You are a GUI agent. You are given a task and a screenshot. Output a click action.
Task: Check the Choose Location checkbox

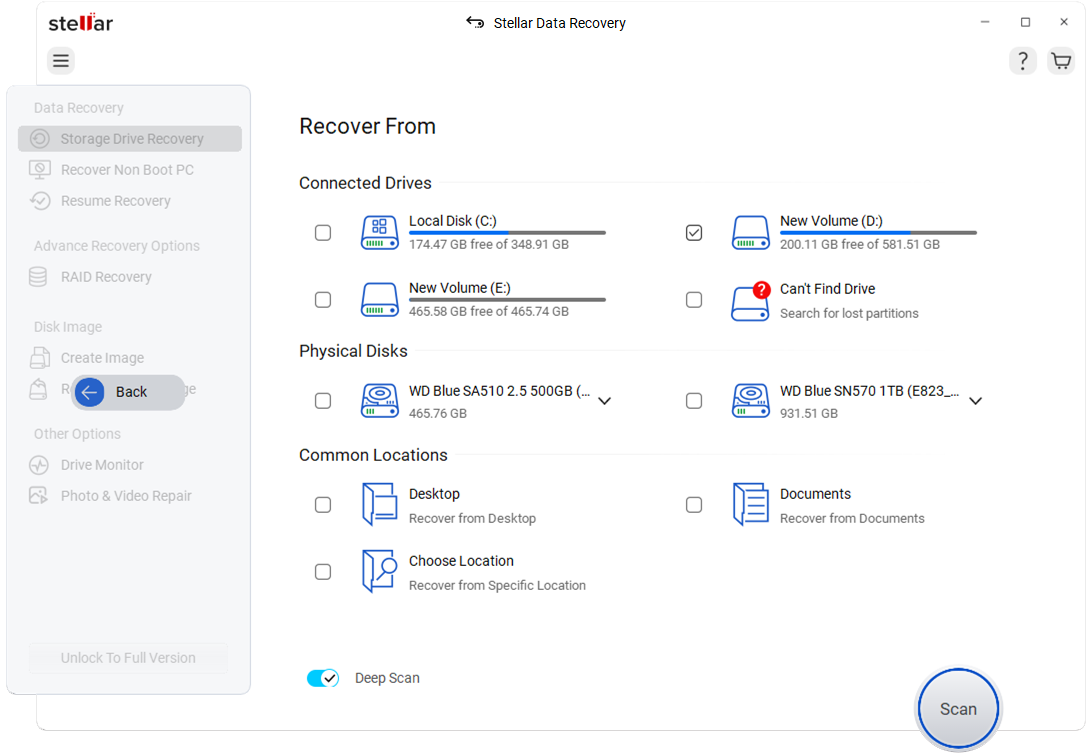coord(322,572)
